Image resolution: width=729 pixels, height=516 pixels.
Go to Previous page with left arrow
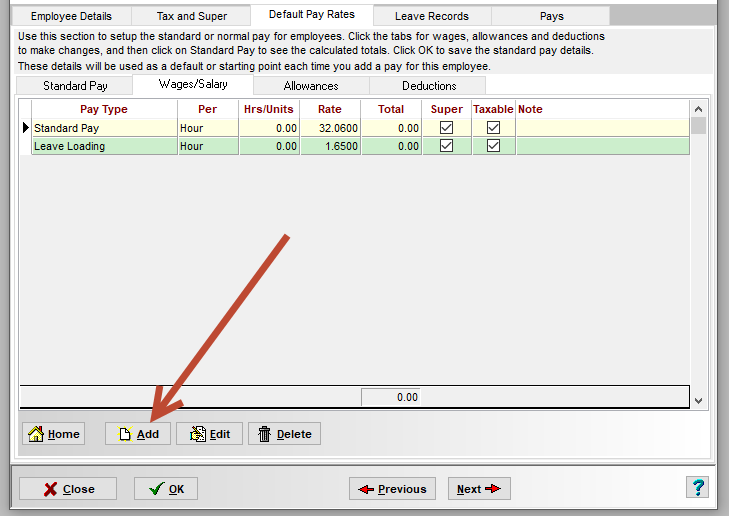click(392, 489)
